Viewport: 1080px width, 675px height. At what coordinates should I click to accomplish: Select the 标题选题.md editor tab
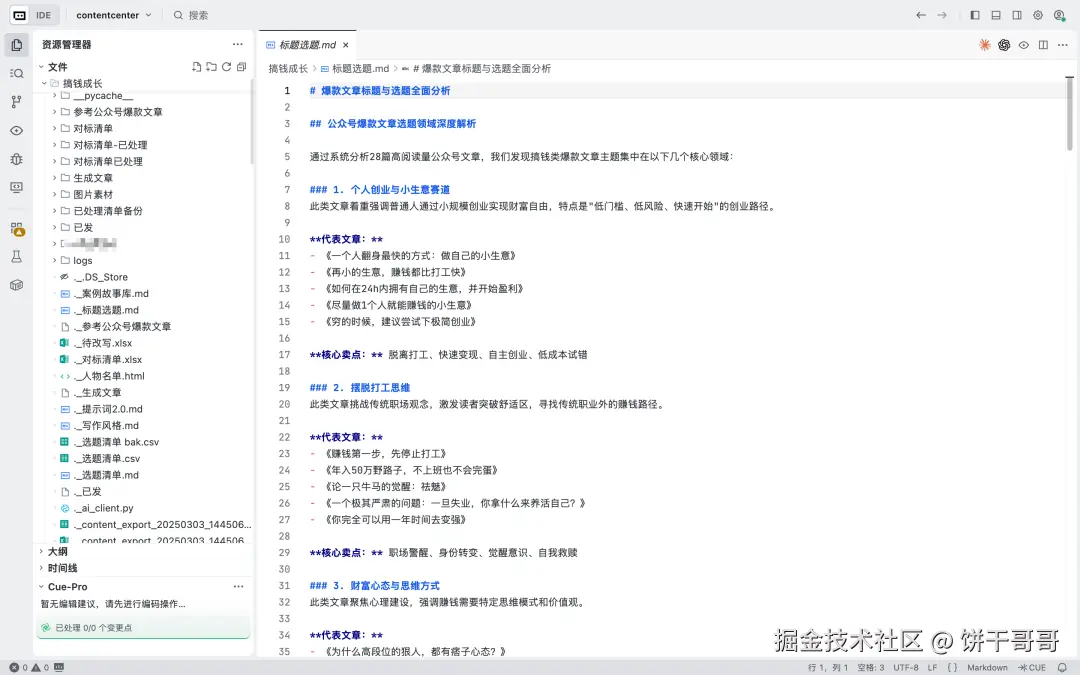click(x=307, y=45)
